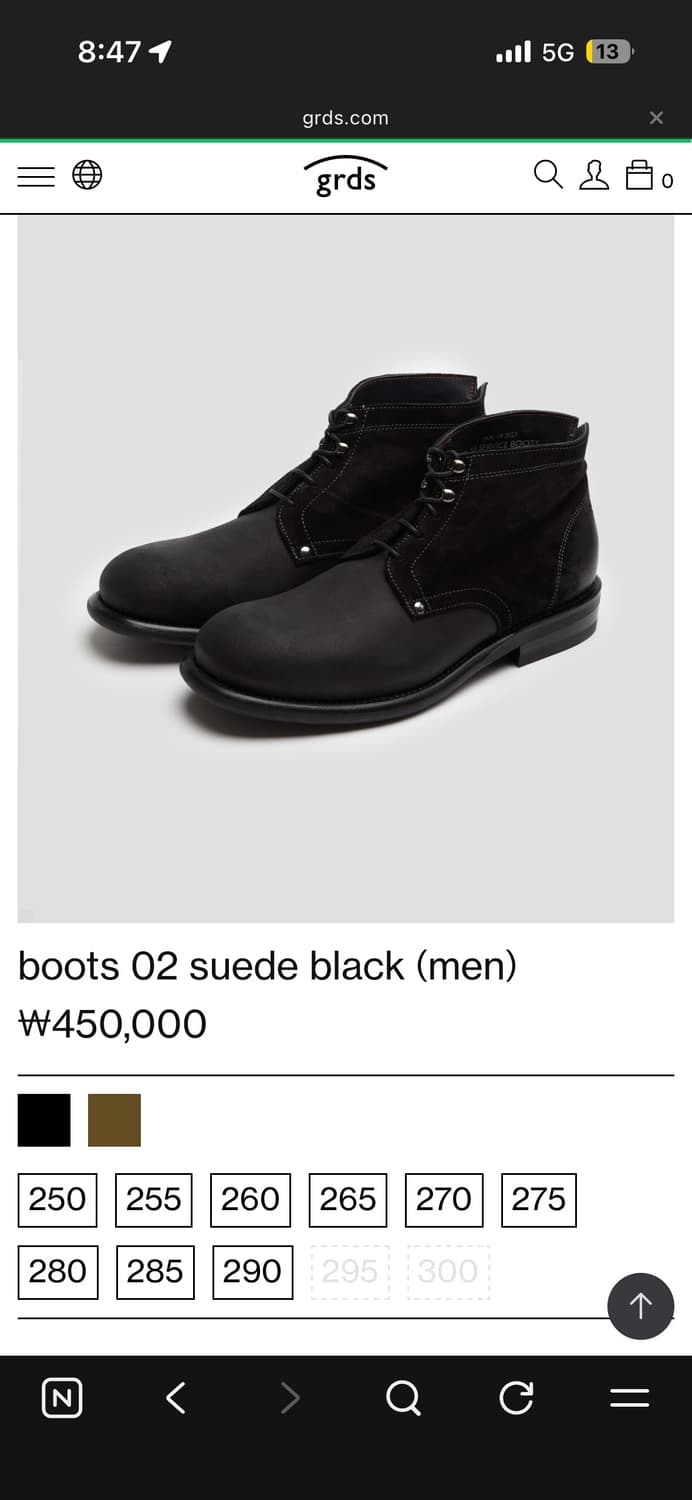Viewport: 692px width, 1500px height.
Task: Tap the suede boots product image
Action: pos(346,568)
